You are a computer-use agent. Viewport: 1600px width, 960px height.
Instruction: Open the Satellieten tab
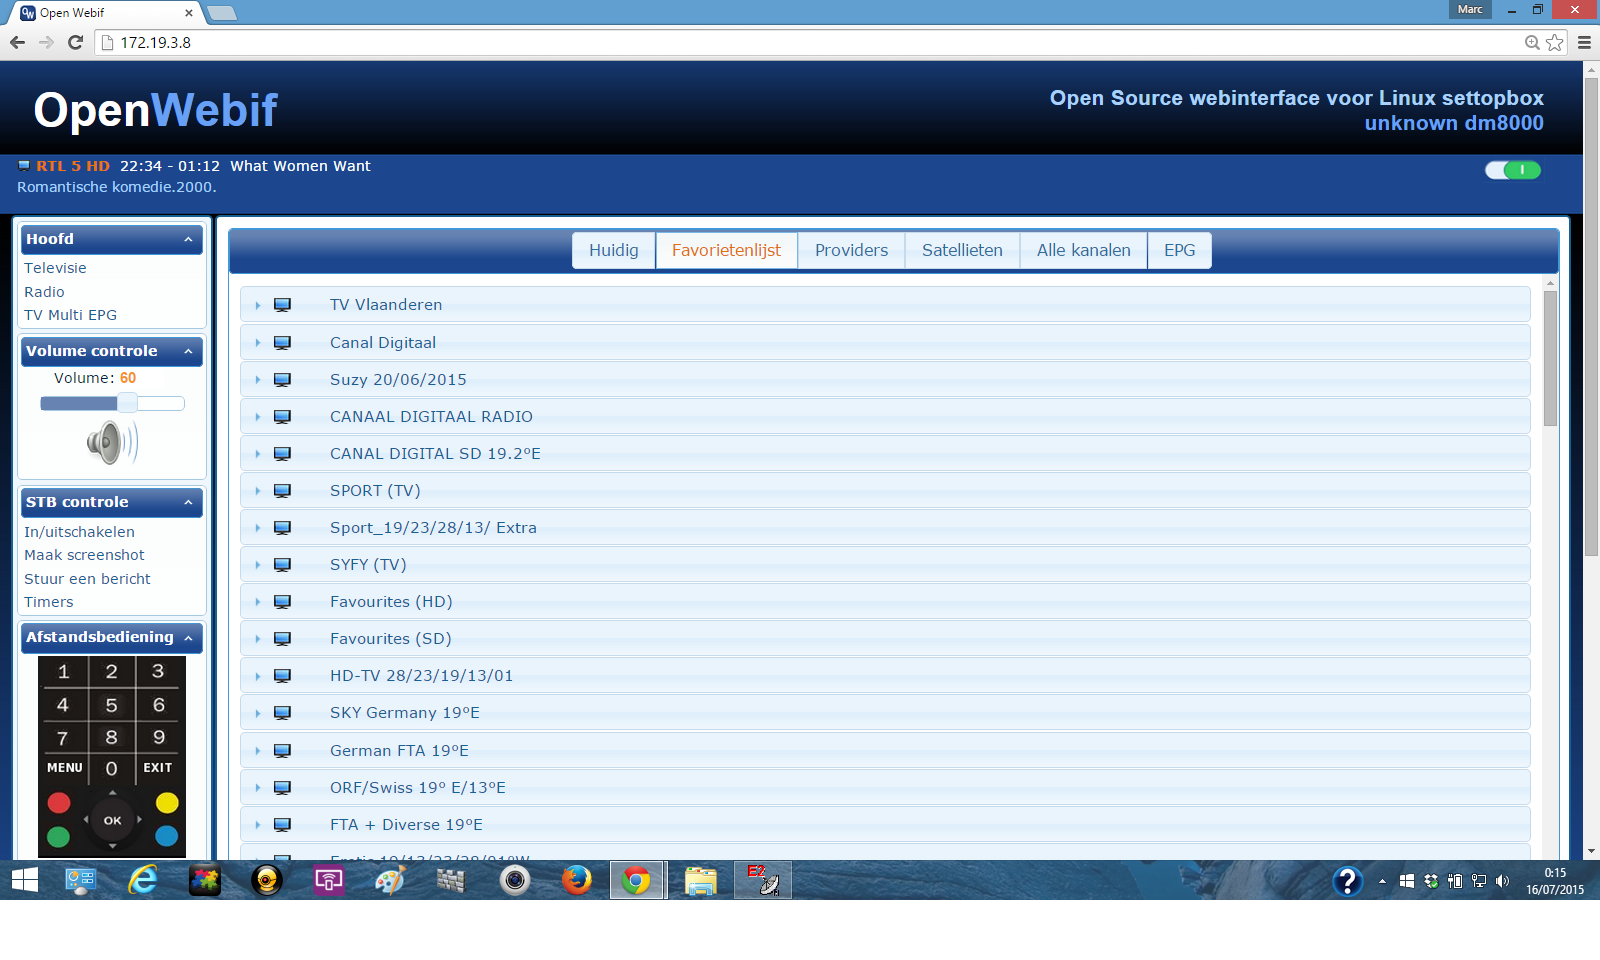pos(962,250)
